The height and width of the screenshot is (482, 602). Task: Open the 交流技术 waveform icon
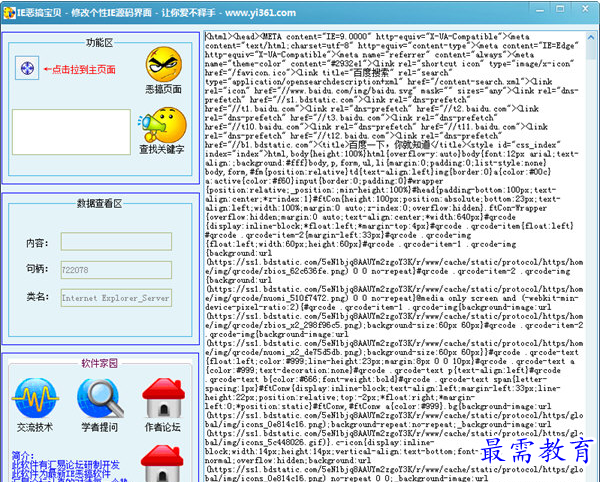click(x=35, y=398)
